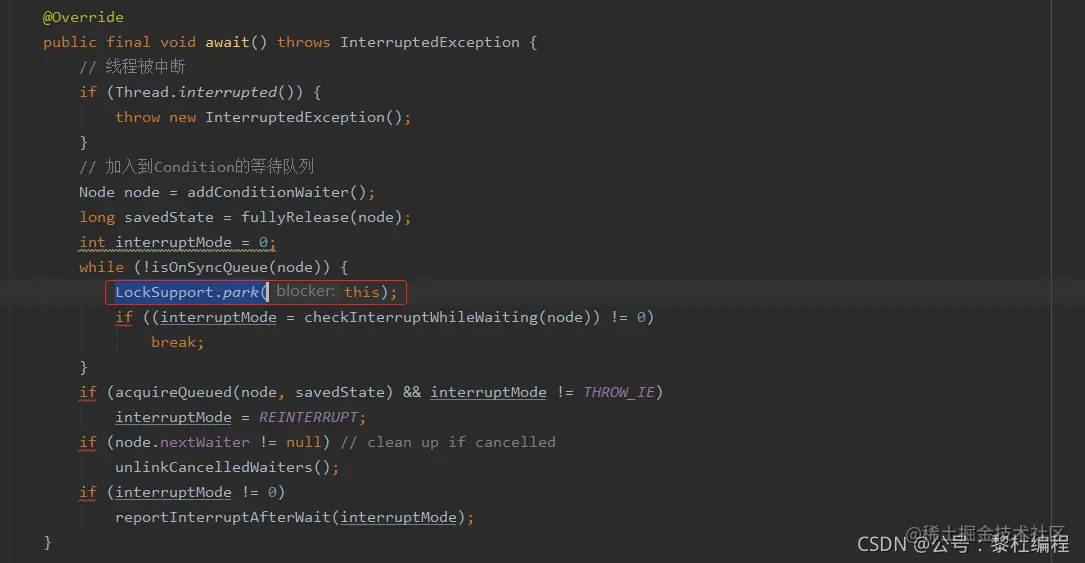This screenshot has width=1085, height=563.
Task: Click the this argument in park
Action: [x=362, y=292]
